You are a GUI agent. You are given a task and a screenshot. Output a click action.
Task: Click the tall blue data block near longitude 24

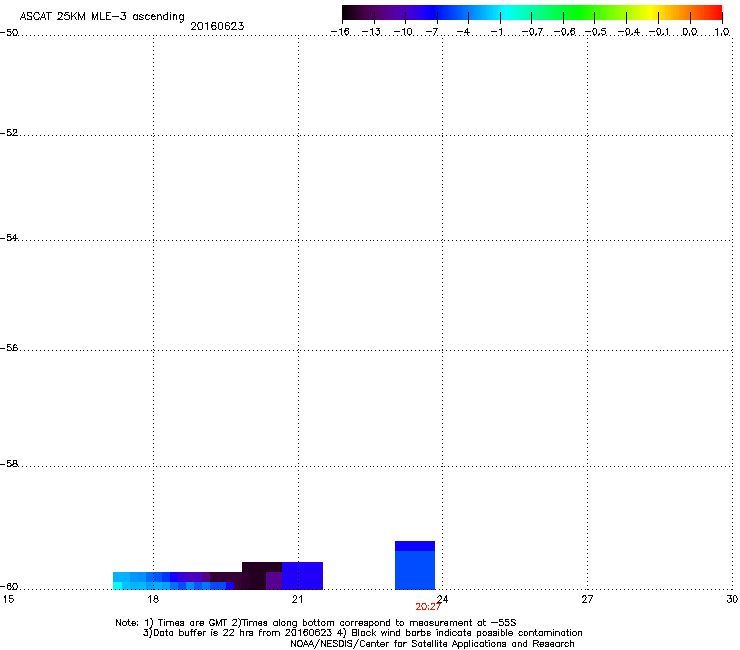pyautogui.click(x=415, y=566)
